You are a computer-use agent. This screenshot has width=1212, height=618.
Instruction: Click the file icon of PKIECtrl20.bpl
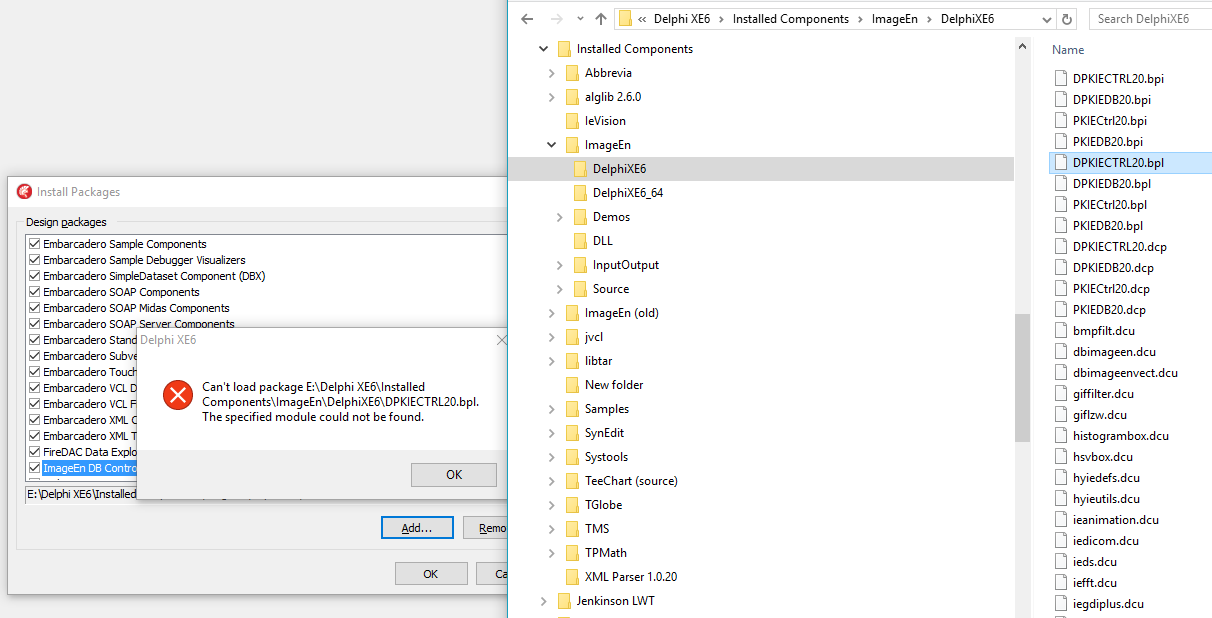1063,204
